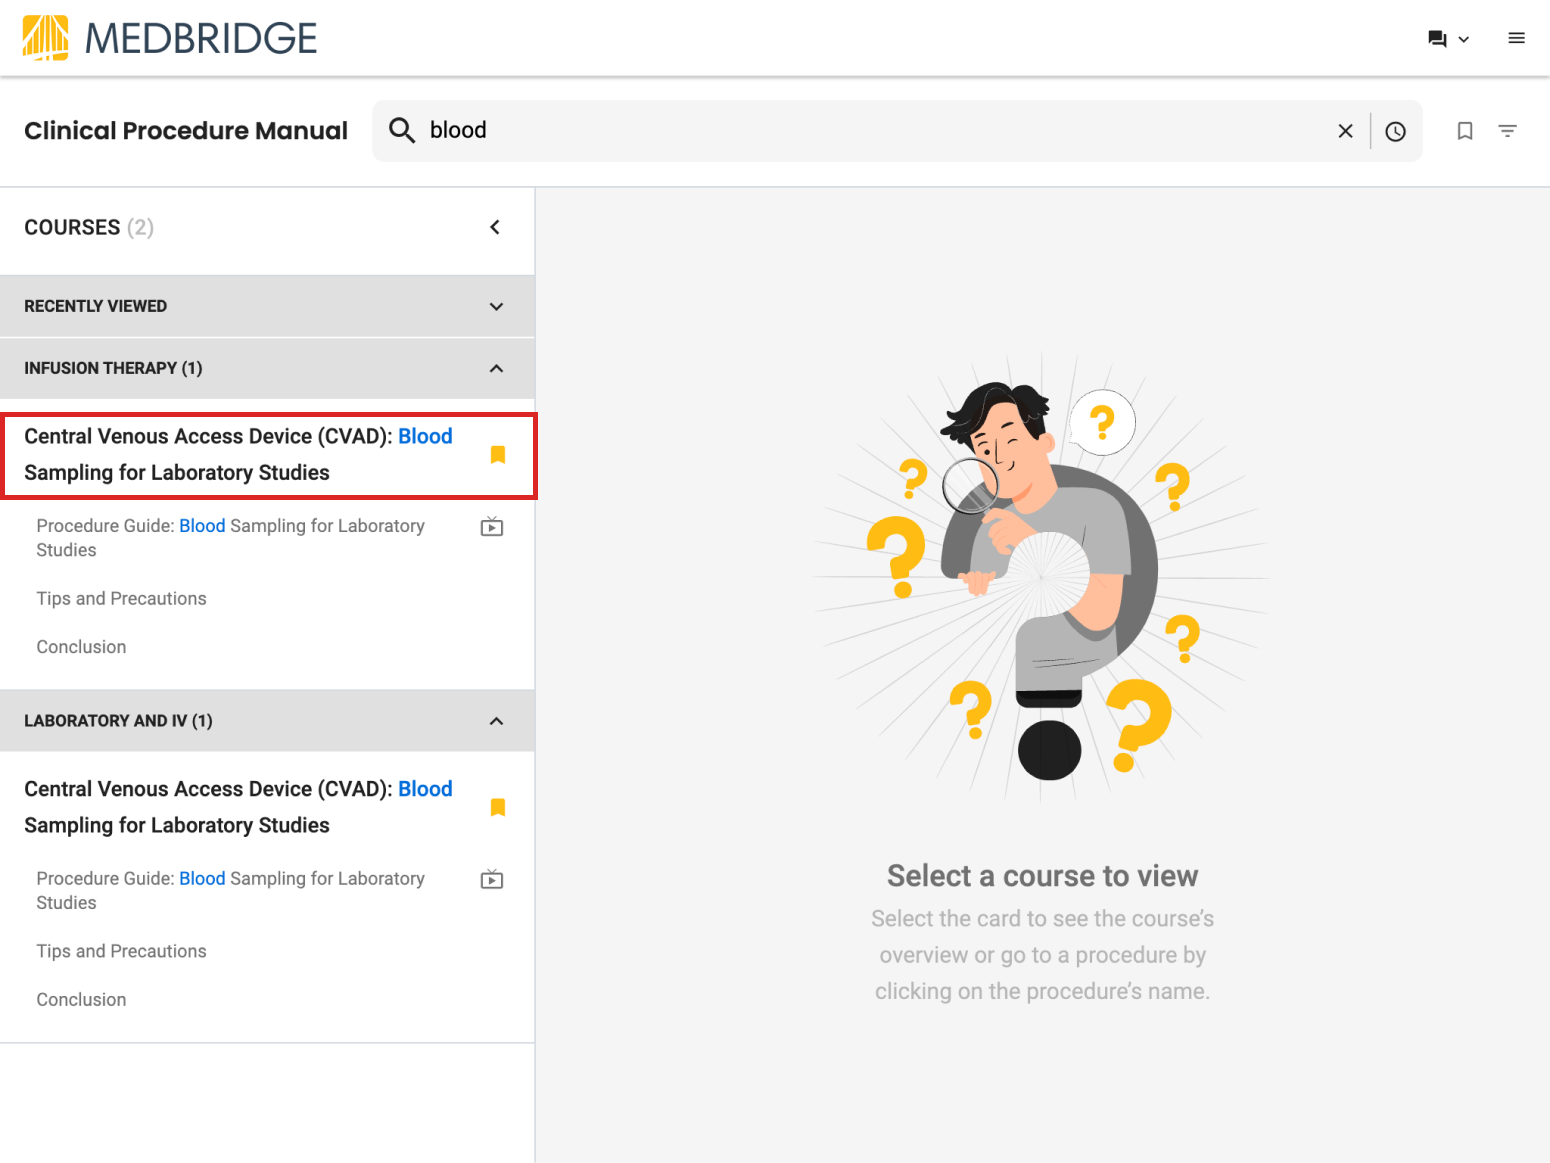
Task: Open Procedure Guide link under Infusion Therapy
Action: (230, 537)
